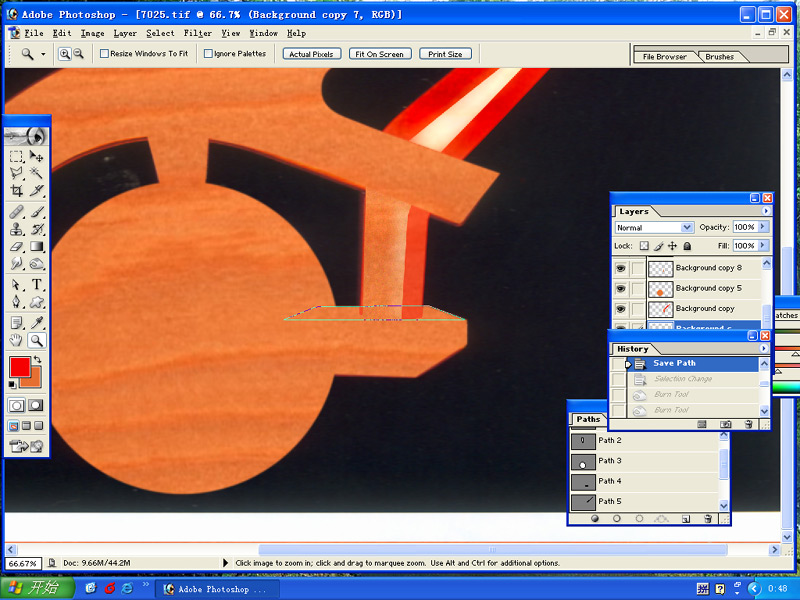
Task: Hide Background copy 5 layer
Action: [620, 289]
